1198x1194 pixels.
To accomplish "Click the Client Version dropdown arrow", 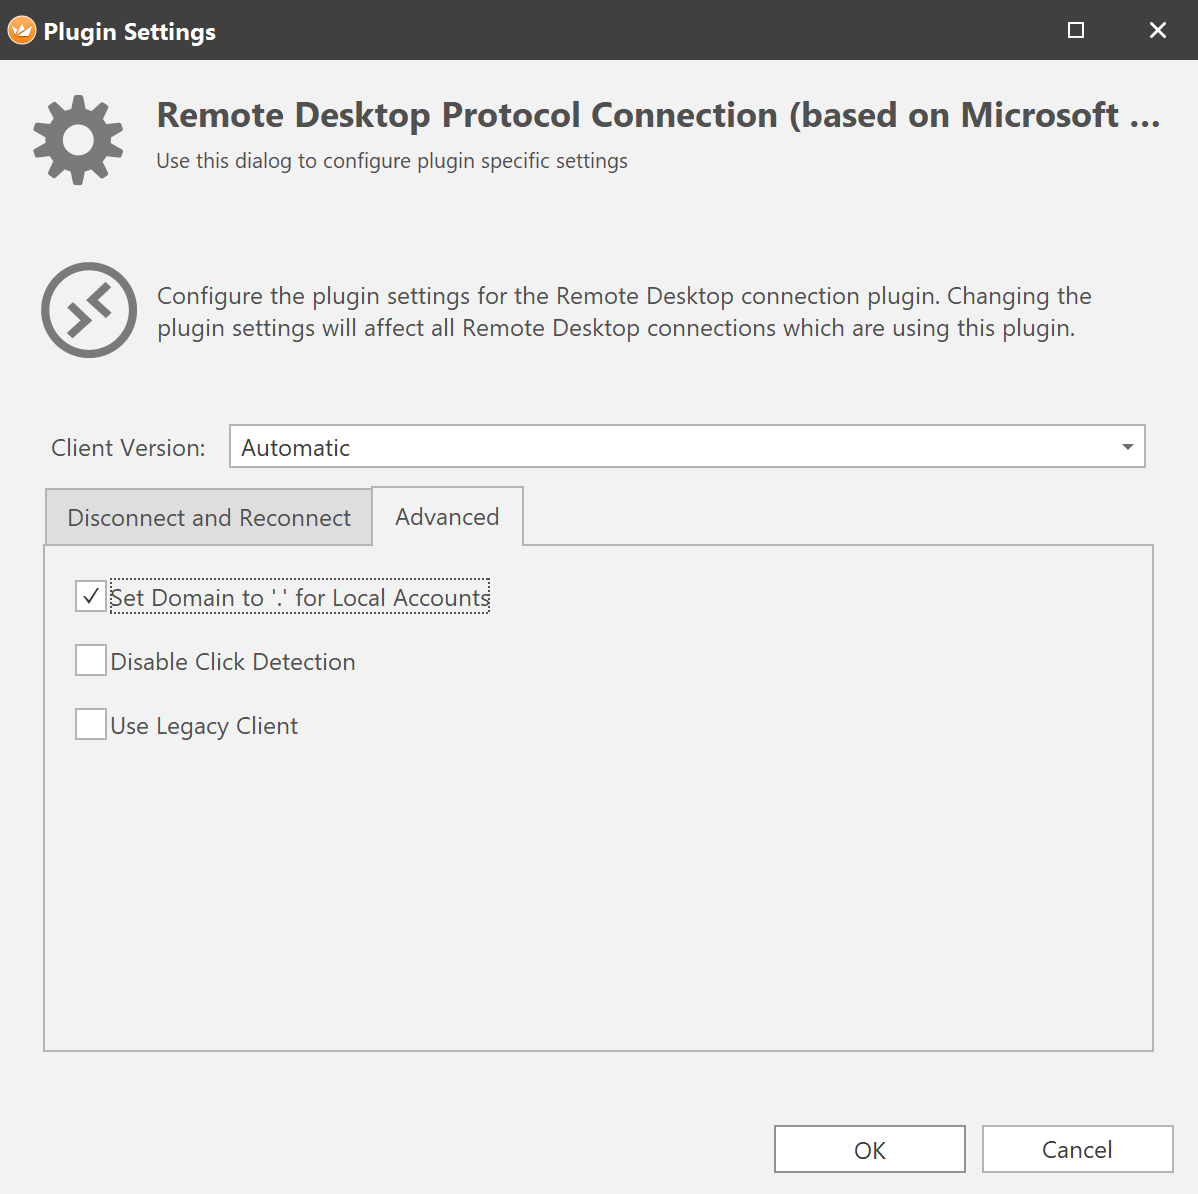I will tap(1127, 447).
